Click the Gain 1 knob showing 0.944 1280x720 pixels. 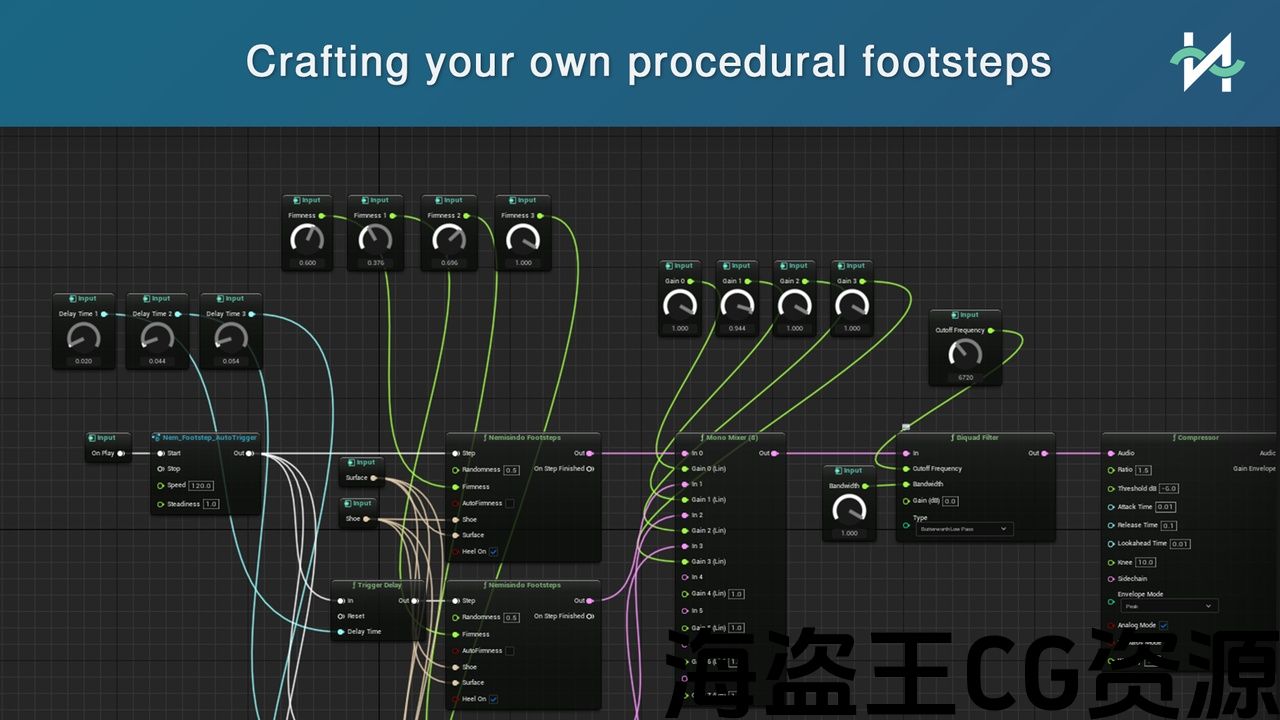pos(737,304)
